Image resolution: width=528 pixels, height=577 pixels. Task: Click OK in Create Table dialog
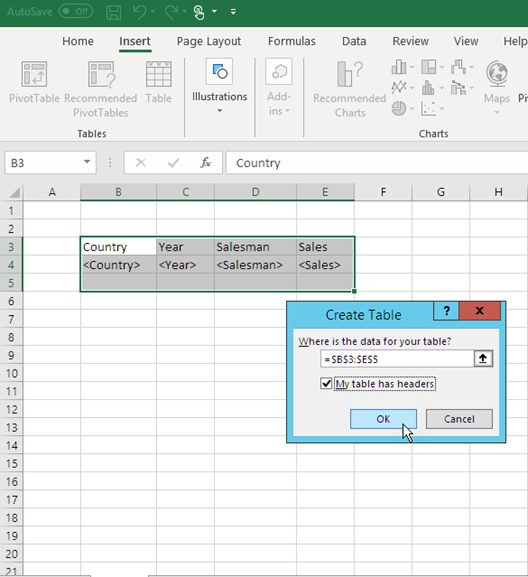click(x=383, y=419)
